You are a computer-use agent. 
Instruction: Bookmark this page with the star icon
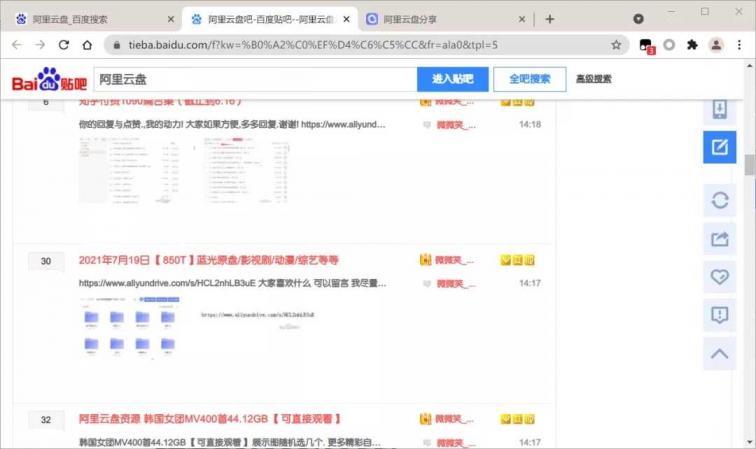[x=616, y=45]
